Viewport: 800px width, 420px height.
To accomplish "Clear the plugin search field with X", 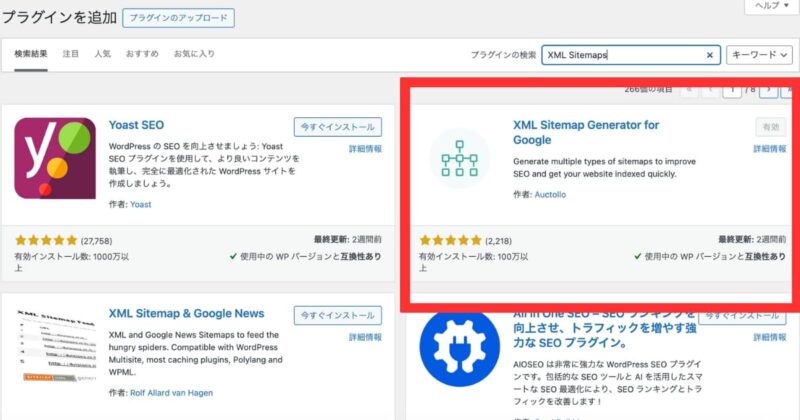I will coord(709,55).
